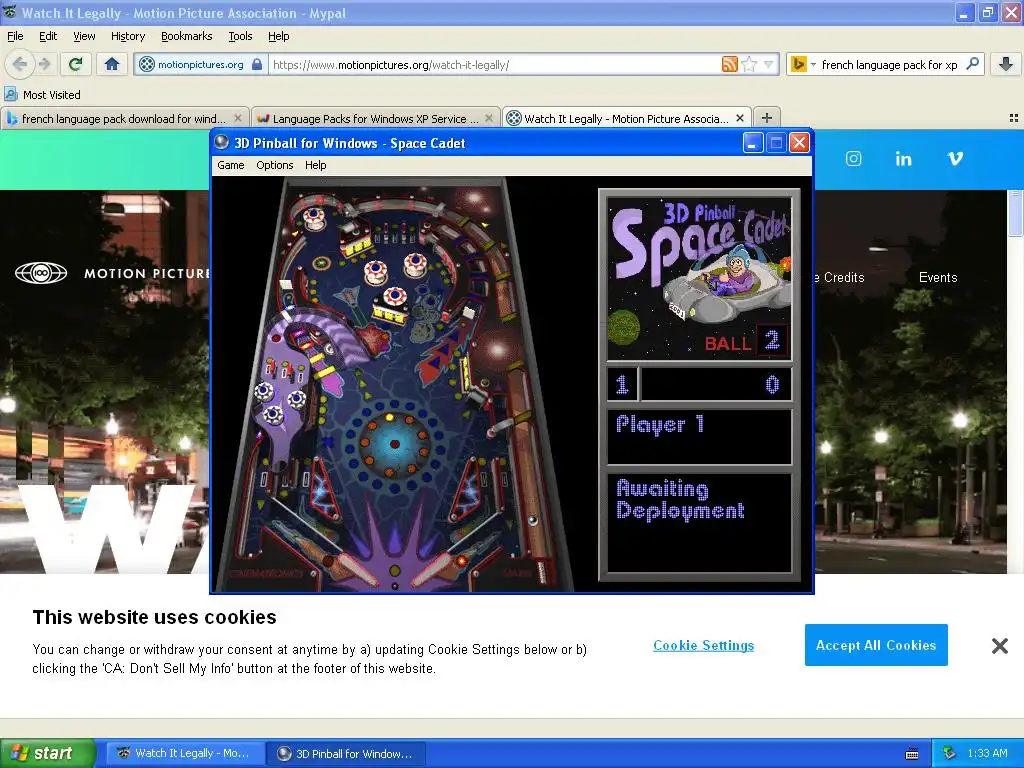Open the address bar history dropdown arrow
1024x768 pixels.
[769, 64]
